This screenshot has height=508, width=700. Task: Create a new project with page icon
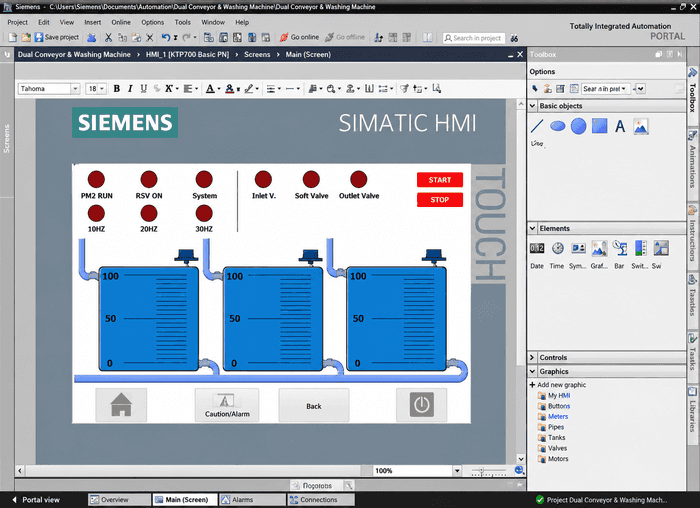[12, 37]
